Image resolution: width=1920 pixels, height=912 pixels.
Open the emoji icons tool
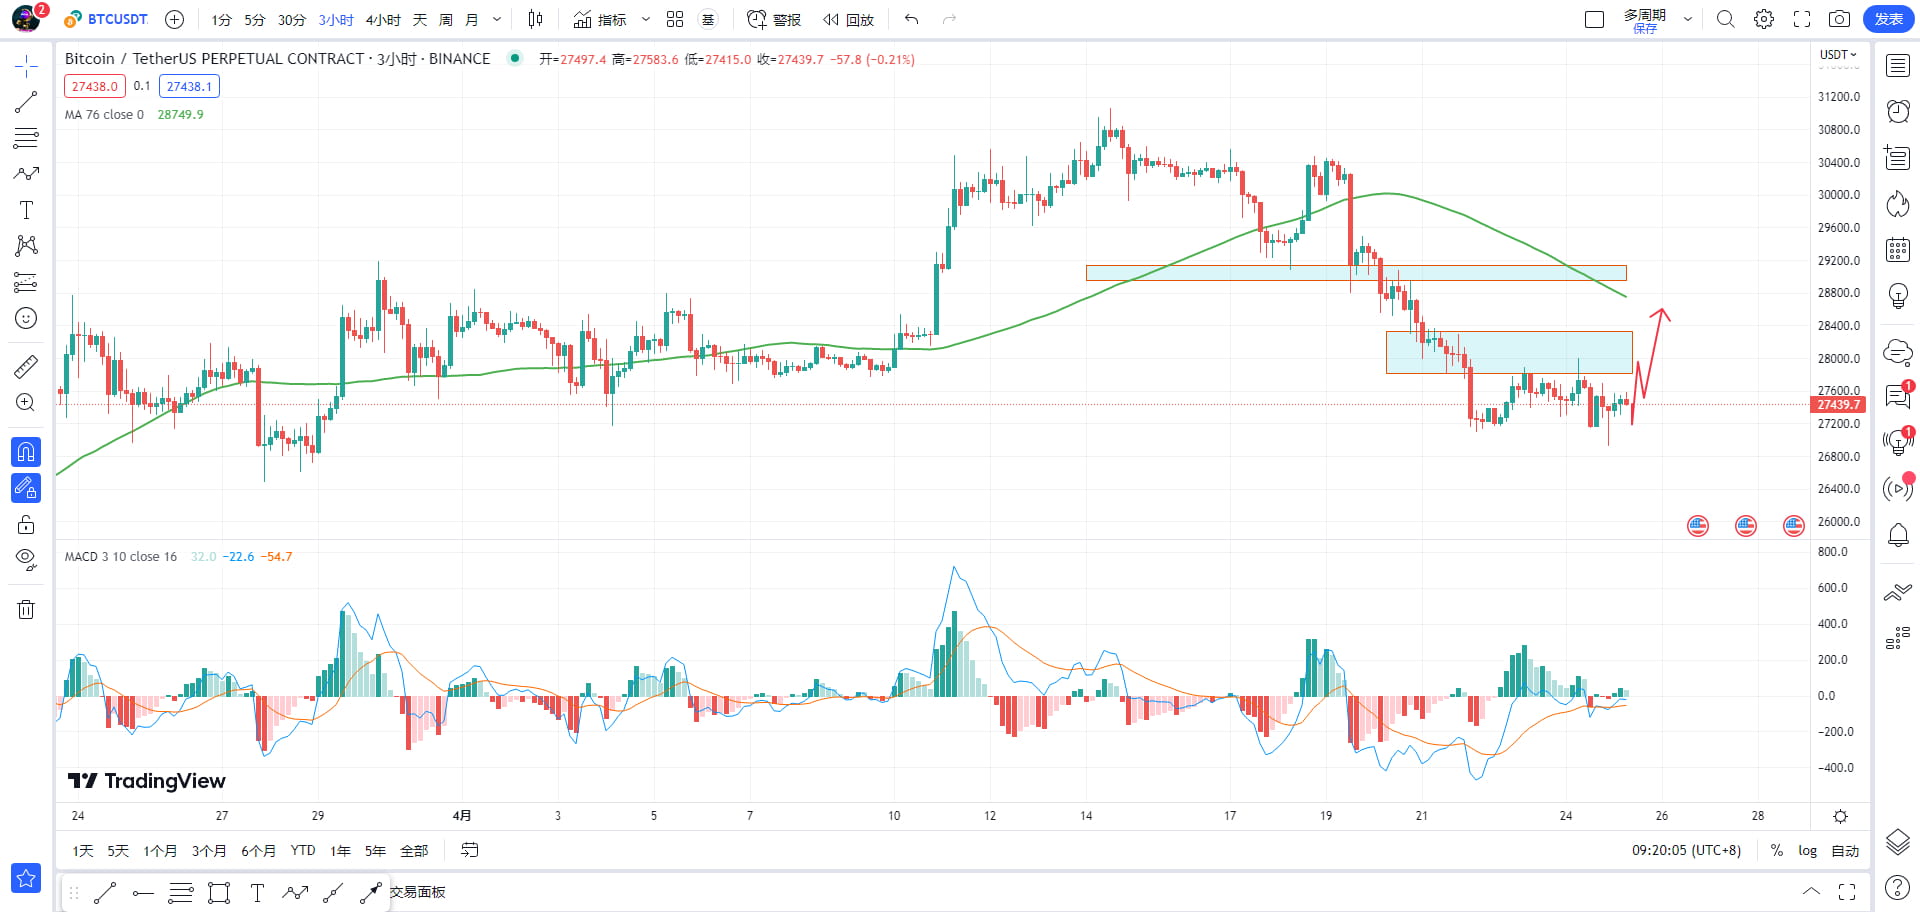pos(26,318)
